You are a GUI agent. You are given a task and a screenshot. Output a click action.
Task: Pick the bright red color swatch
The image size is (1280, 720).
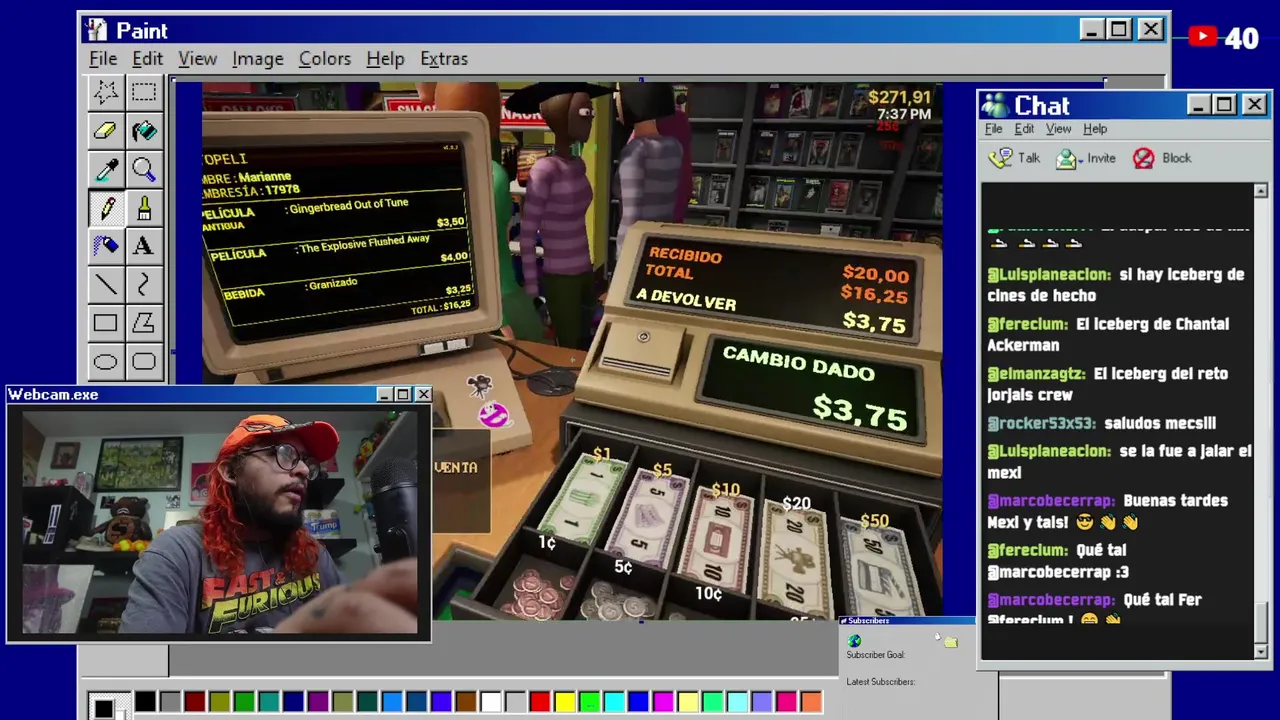[540, 702]
